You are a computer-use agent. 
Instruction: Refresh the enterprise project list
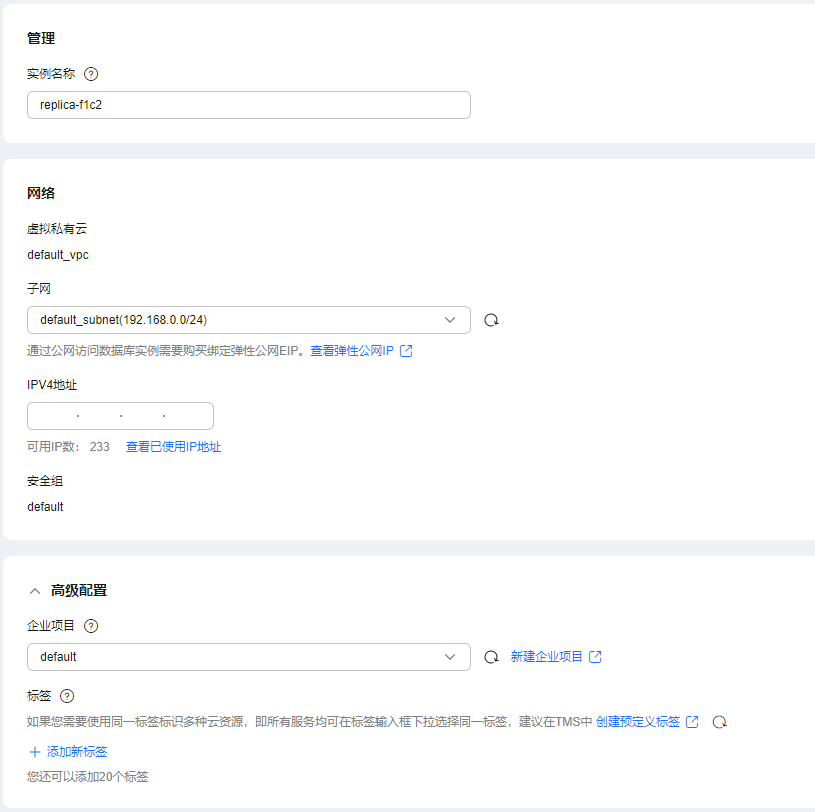(491, 657)
